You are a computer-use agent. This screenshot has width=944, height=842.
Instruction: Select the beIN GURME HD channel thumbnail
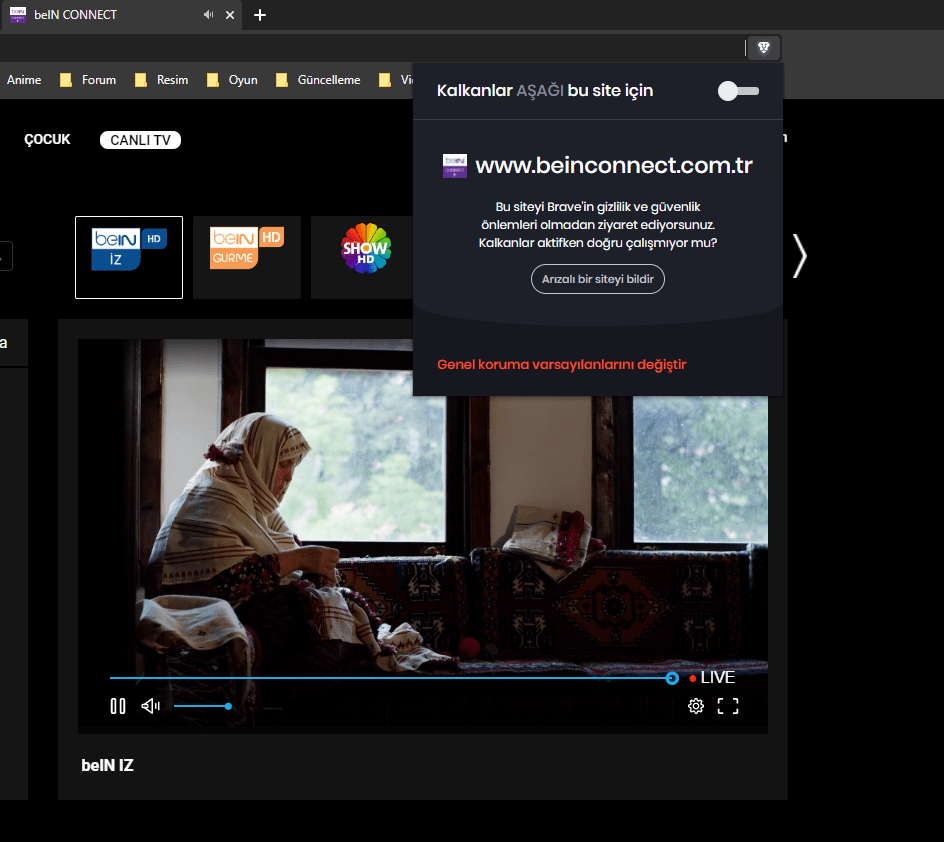coord(247,258)
